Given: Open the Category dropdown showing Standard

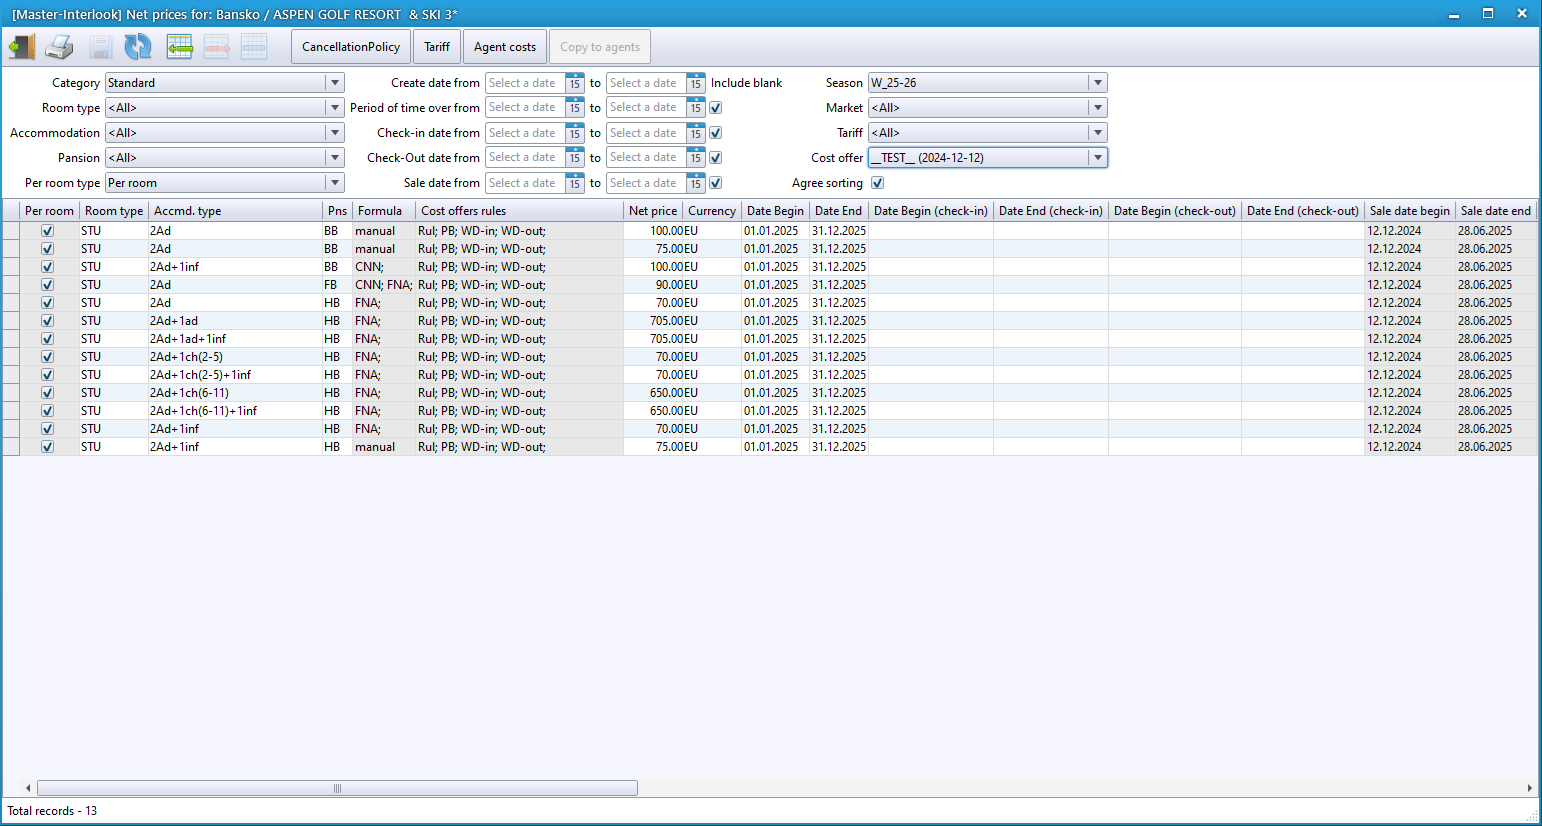Looking at the screenshot, I should click(335, 83).
